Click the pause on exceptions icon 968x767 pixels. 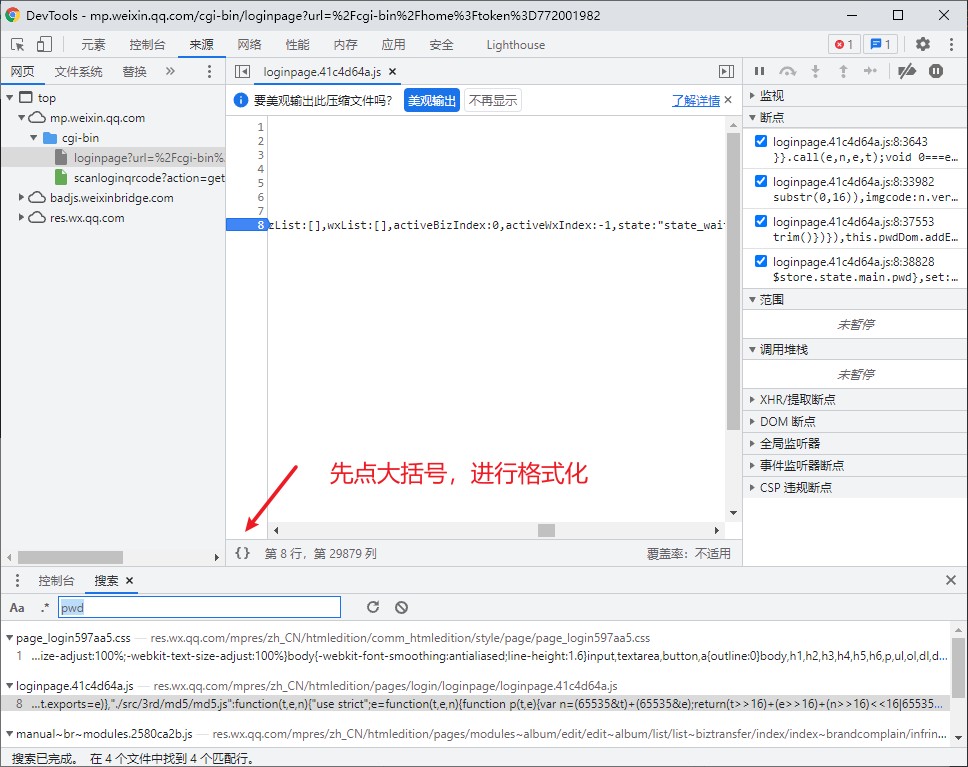(935, 71)
